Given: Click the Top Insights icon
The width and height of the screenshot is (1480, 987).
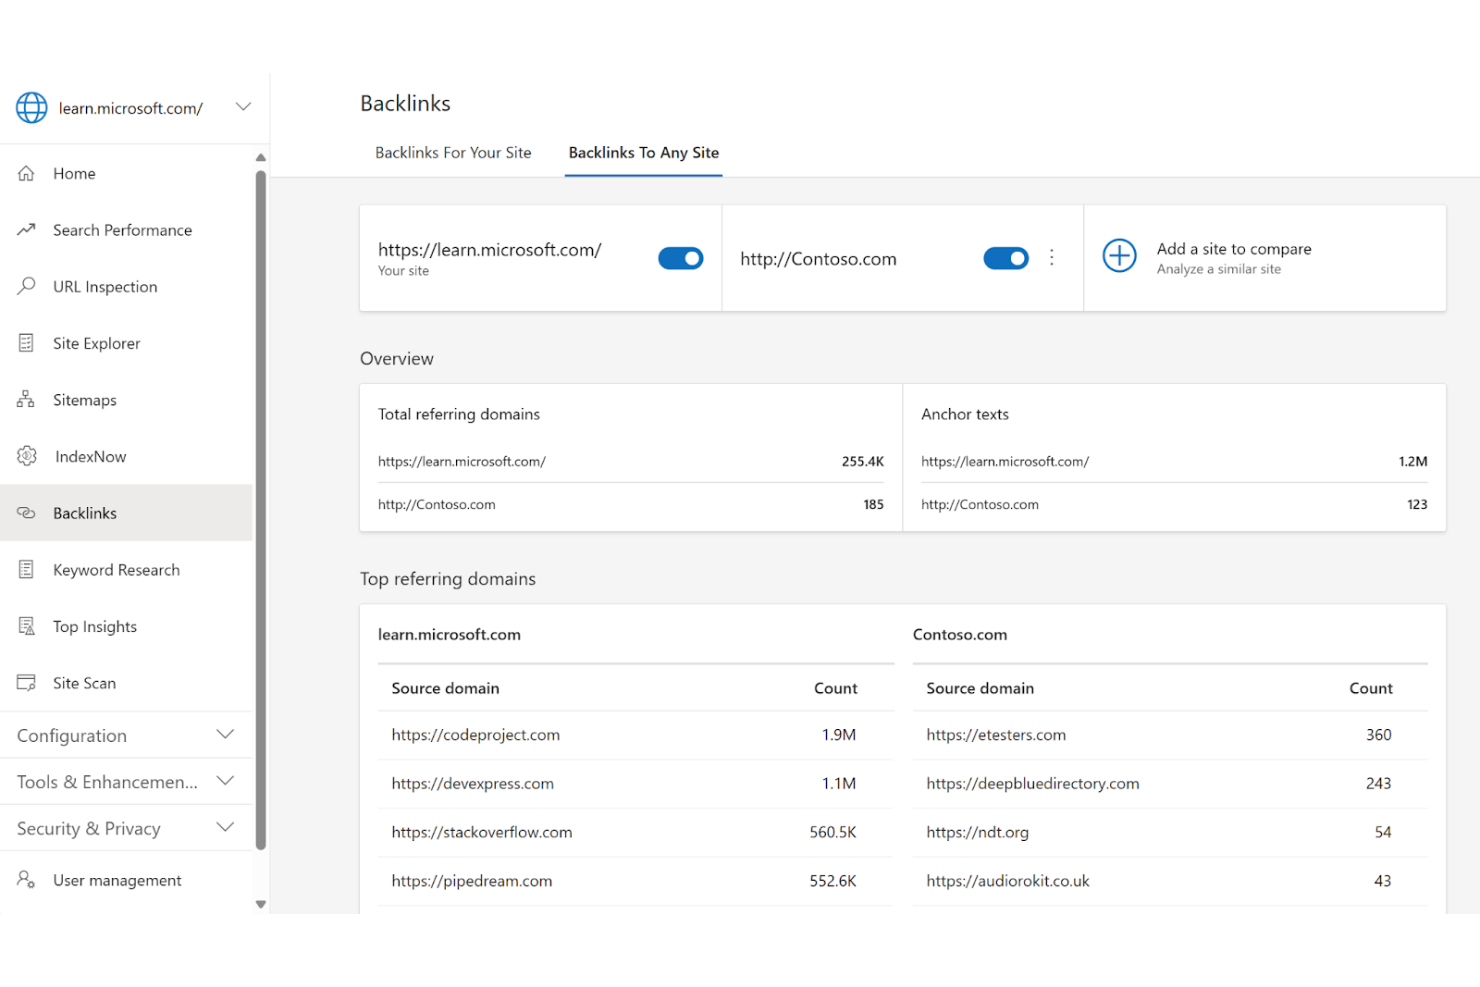Looking at the screenshot, I should [27, 626].
